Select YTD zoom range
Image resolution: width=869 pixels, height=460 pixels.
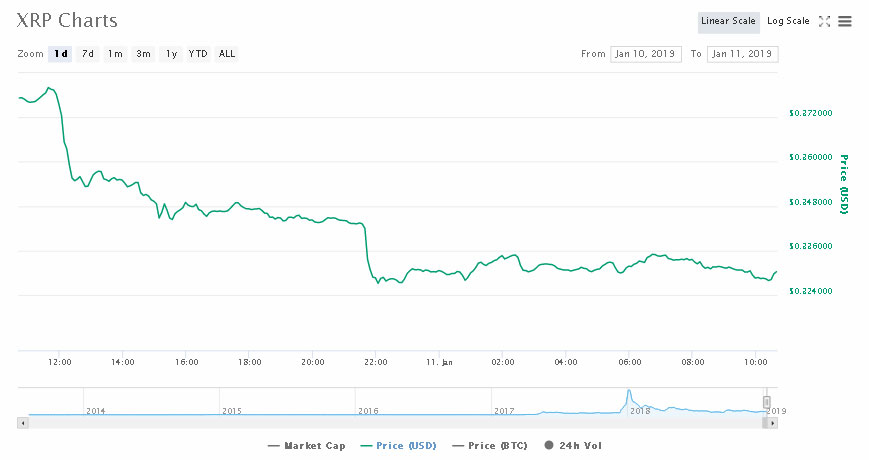coord(198,54)
